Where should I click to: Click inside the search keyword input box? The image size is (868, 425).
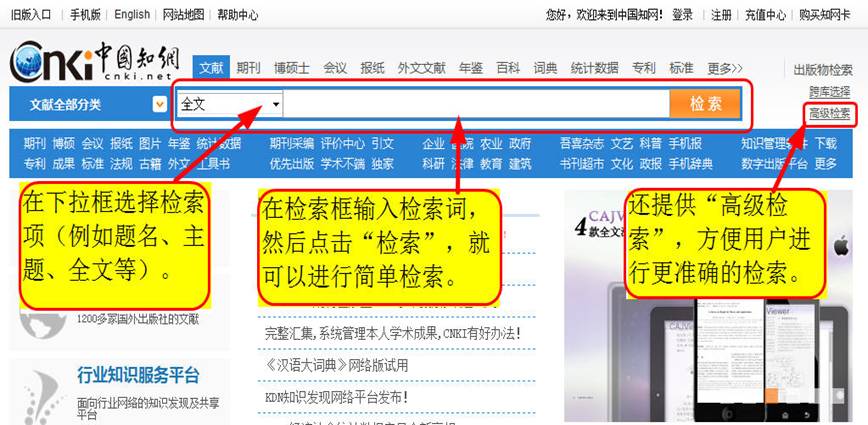click(476, 104)
